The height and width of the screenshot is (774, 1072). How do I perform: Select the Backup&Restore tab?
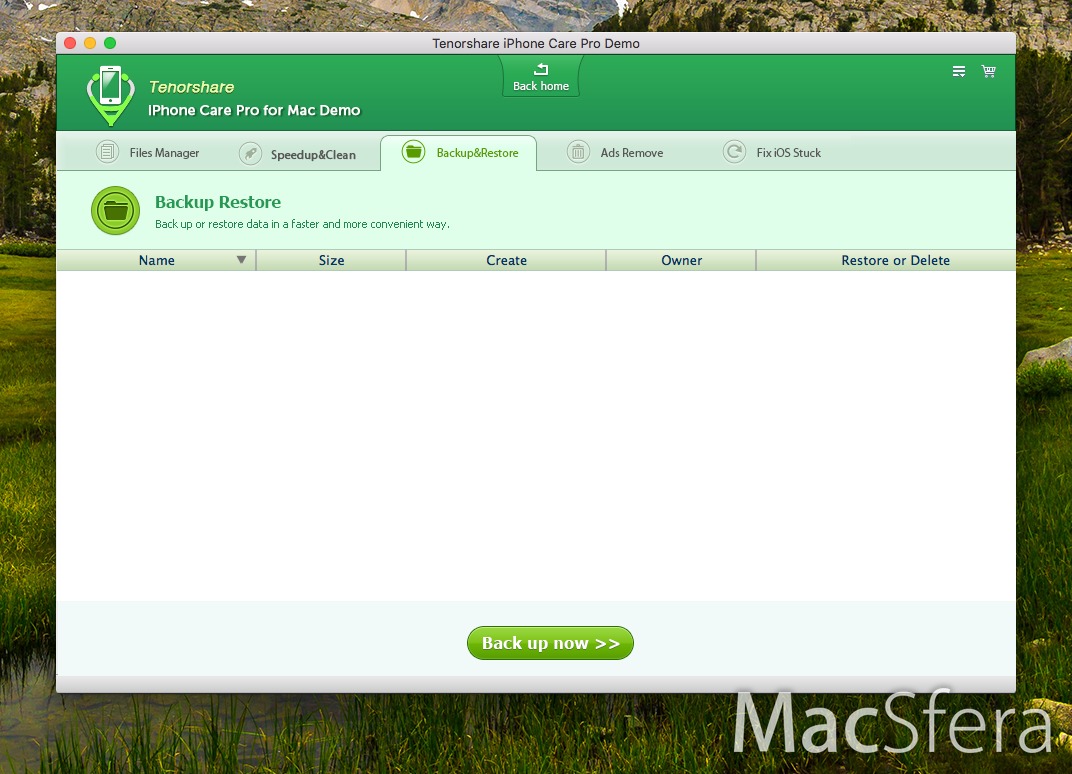click(459, 152)
